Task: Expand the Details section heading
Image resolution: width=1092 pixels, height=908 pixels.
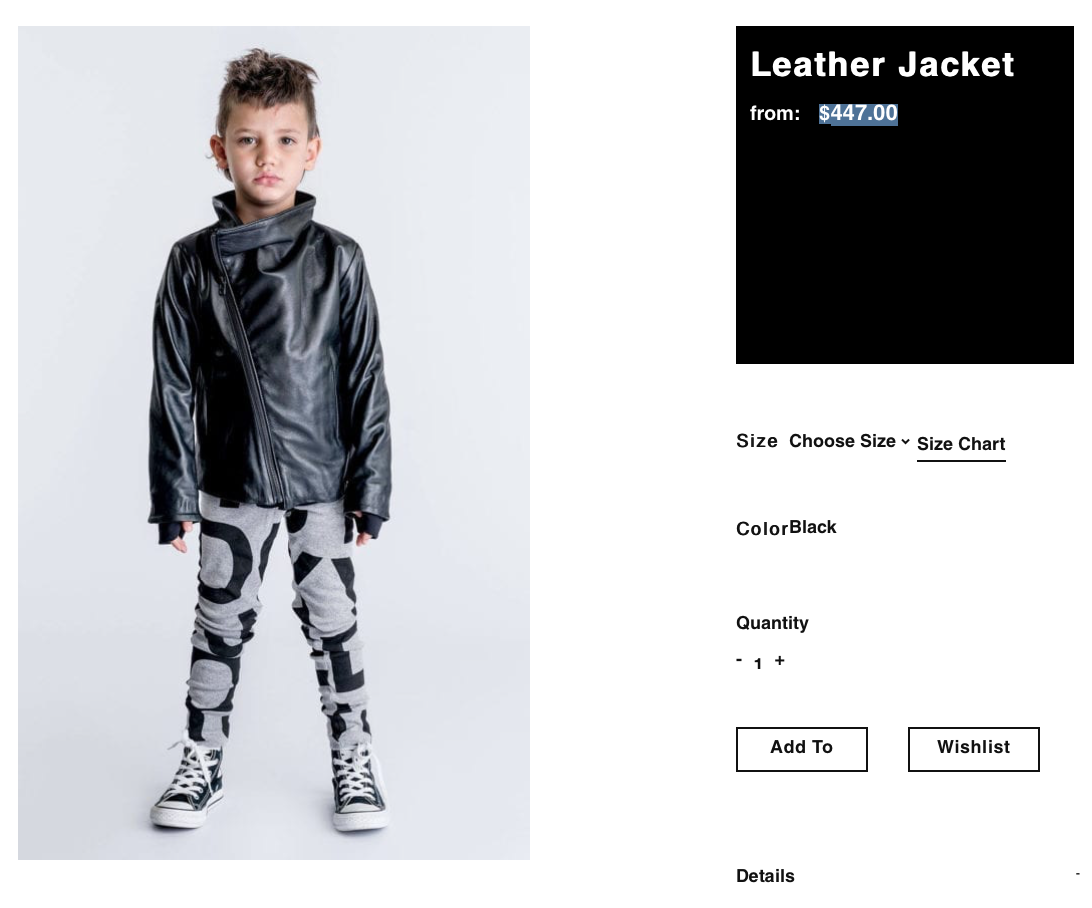Action: [765, 876]
